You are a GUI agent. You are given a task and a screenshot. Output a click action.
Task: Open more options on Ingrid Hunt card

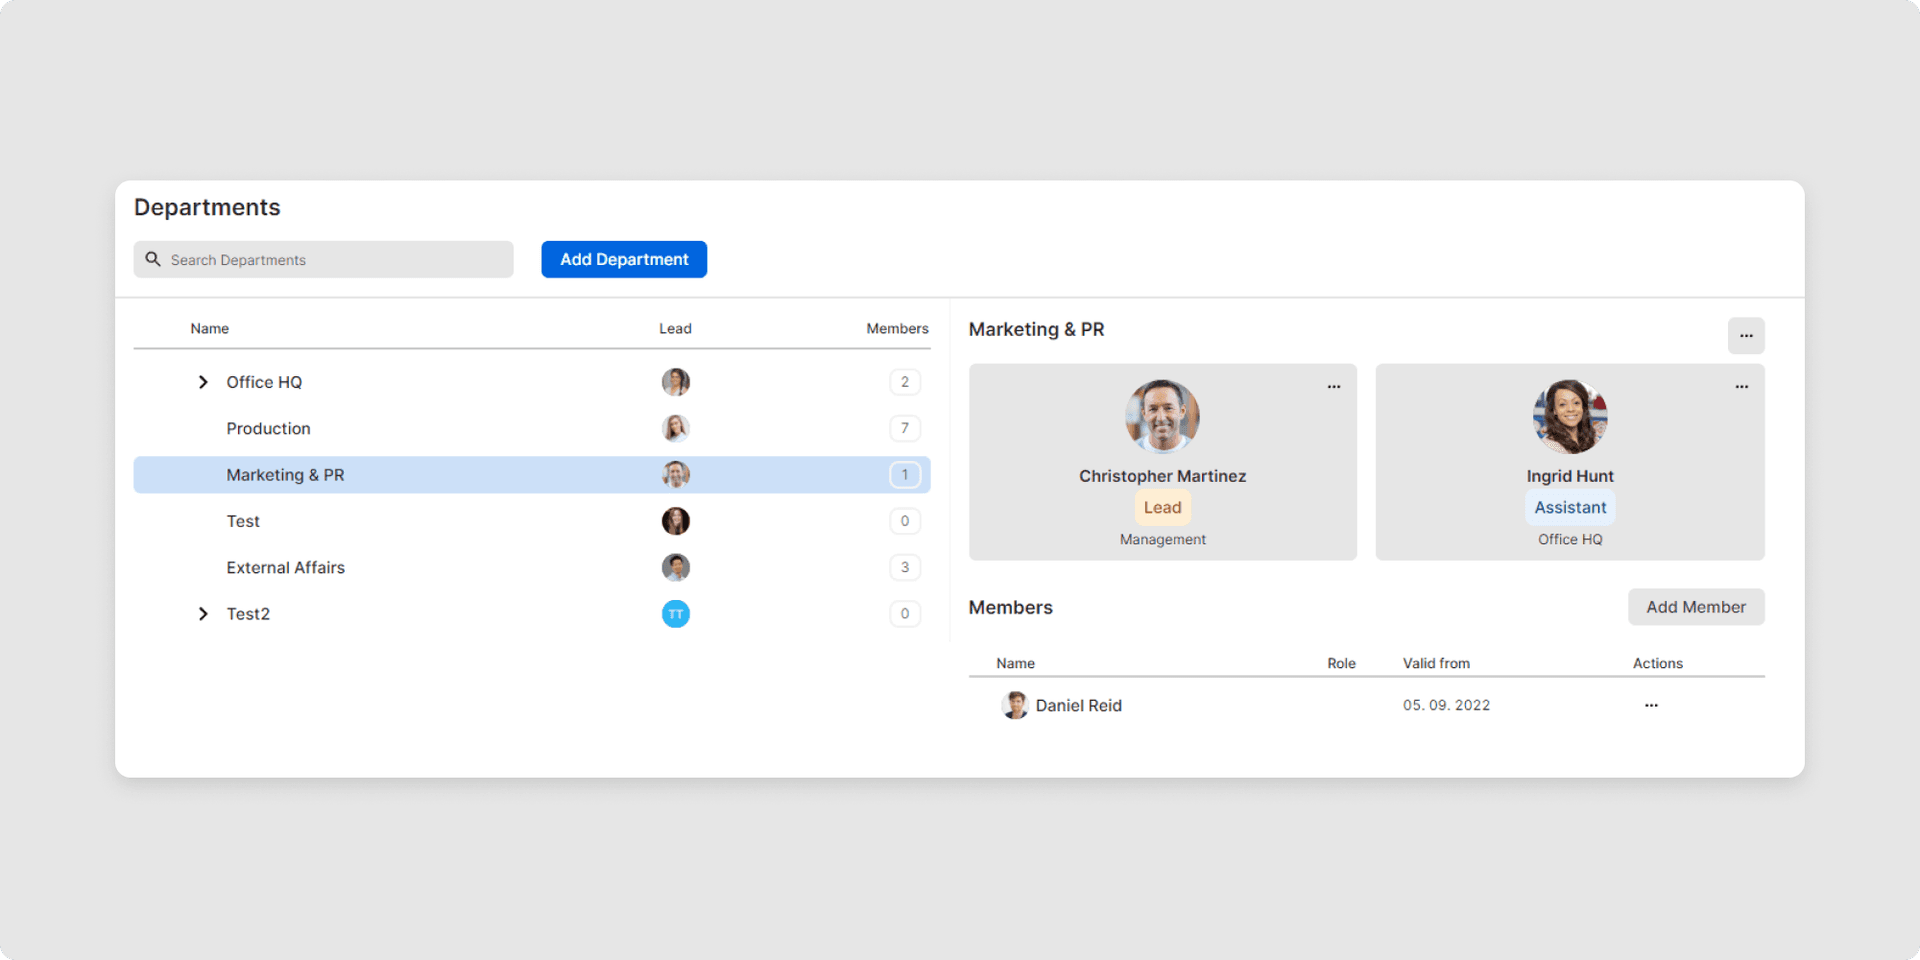[1741, 387]
